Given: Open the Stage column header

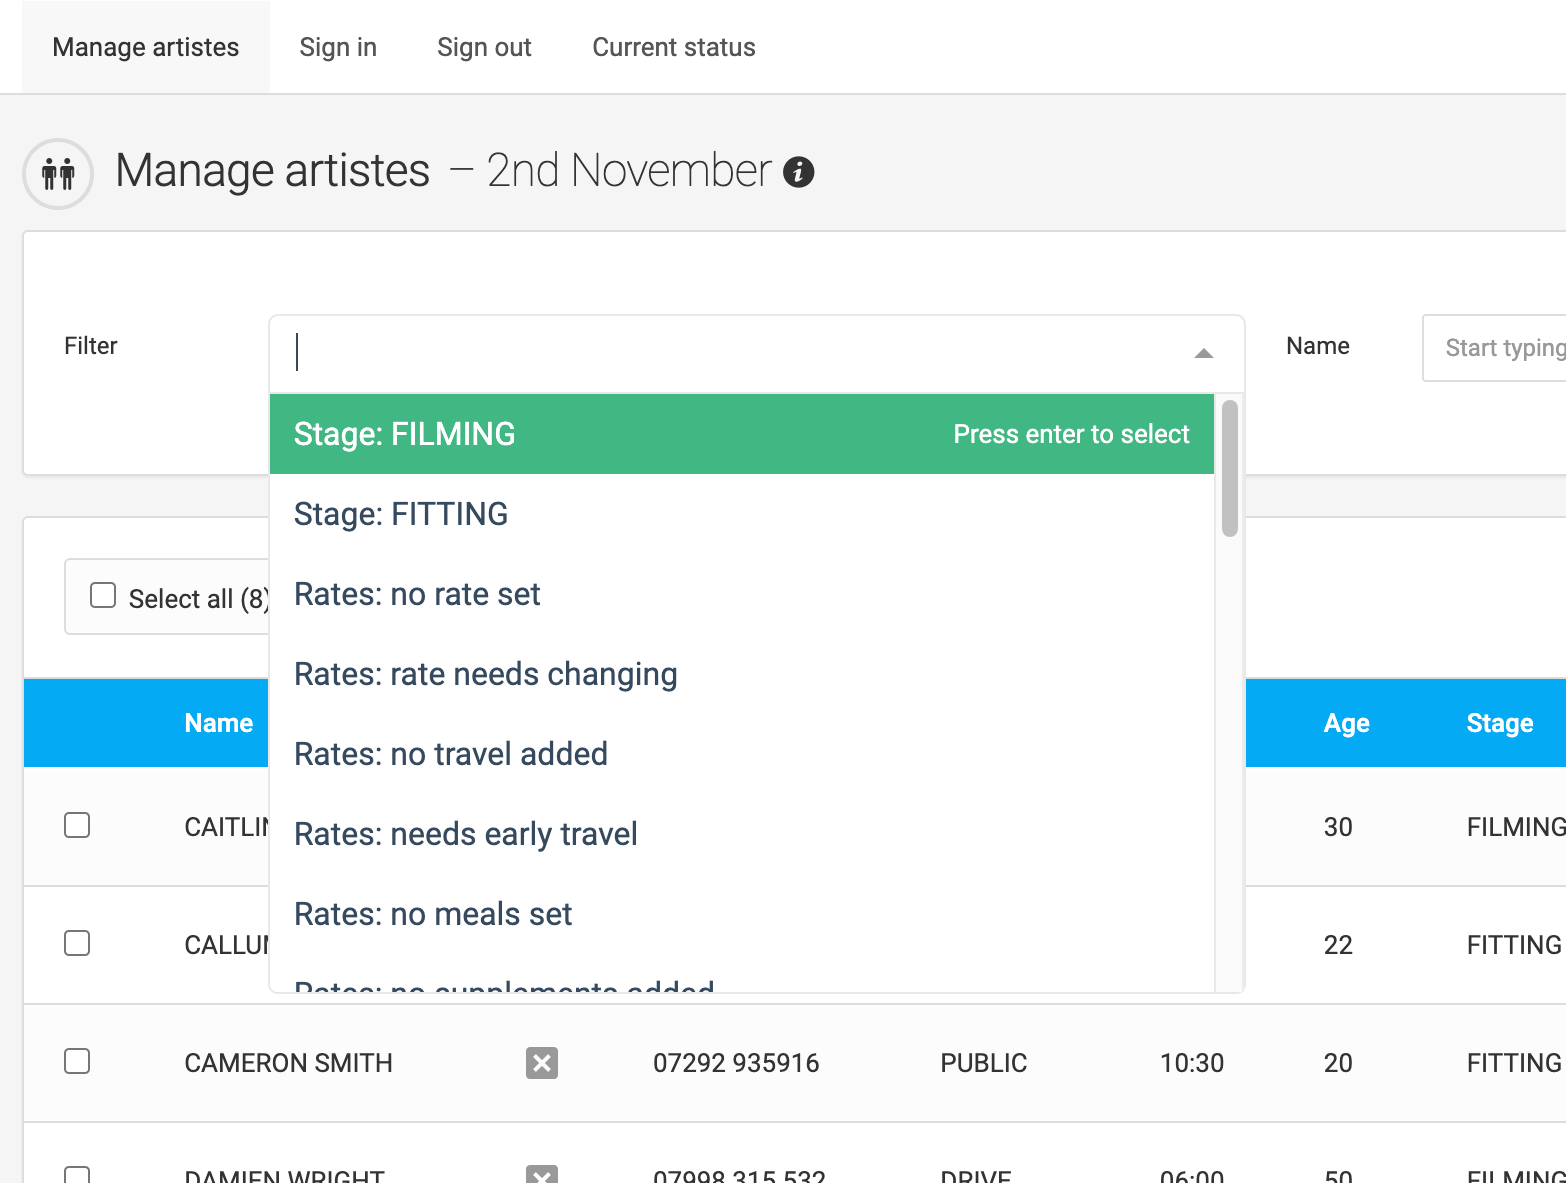Looking at the screenshot, I should point(1499,723).
